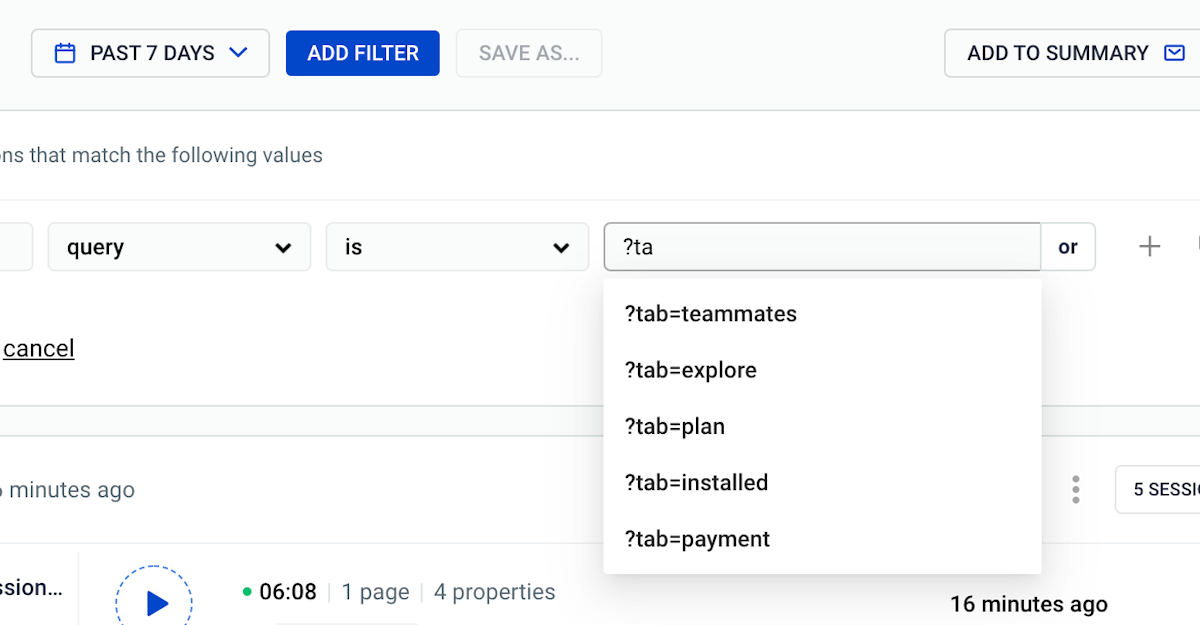
Task: Expand the 'is' operator dropdown
Action: 457,247
